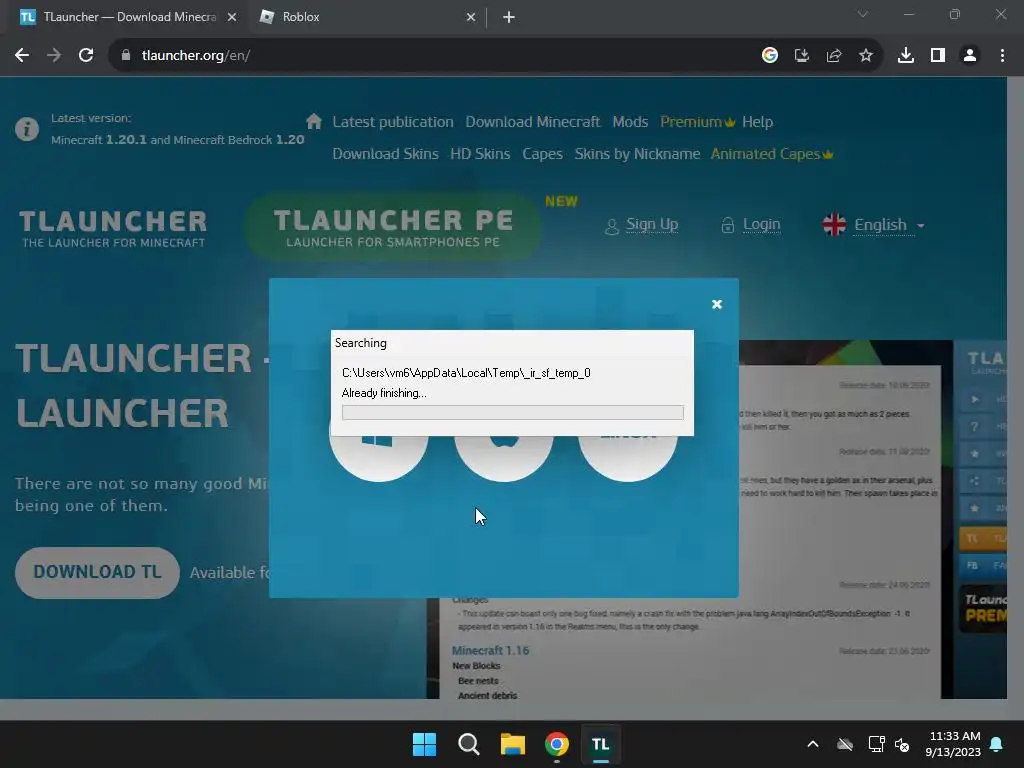Screen dimensions: 1024x768
Task: Open the Chrome three-dot menu
Action: [x=1002, y=56]
